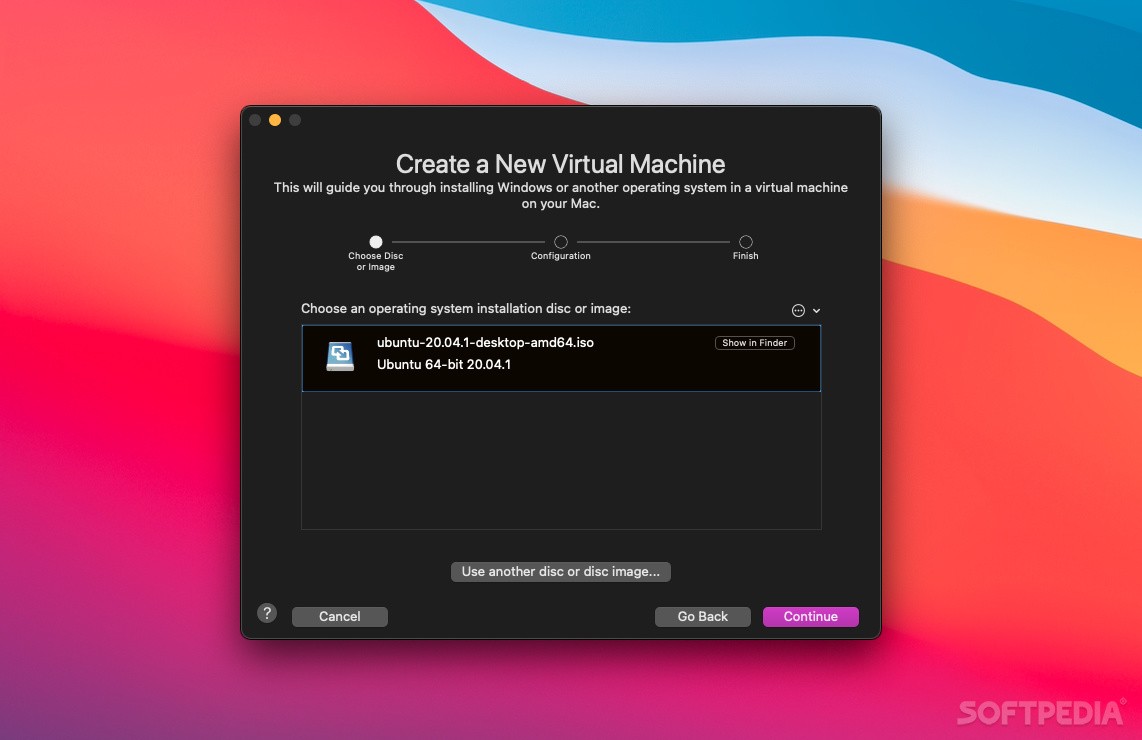Screen dimensions: 1142x740
Task: Click the VMware disc image icon
Action: click(340, 356)
